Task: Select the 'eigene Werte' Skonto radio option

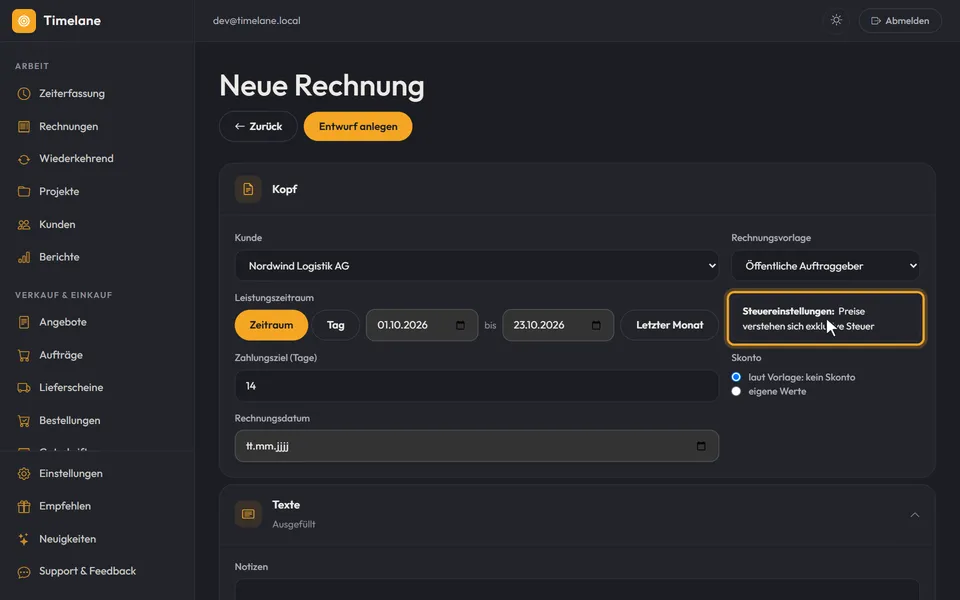Action: tap(736, 391)
